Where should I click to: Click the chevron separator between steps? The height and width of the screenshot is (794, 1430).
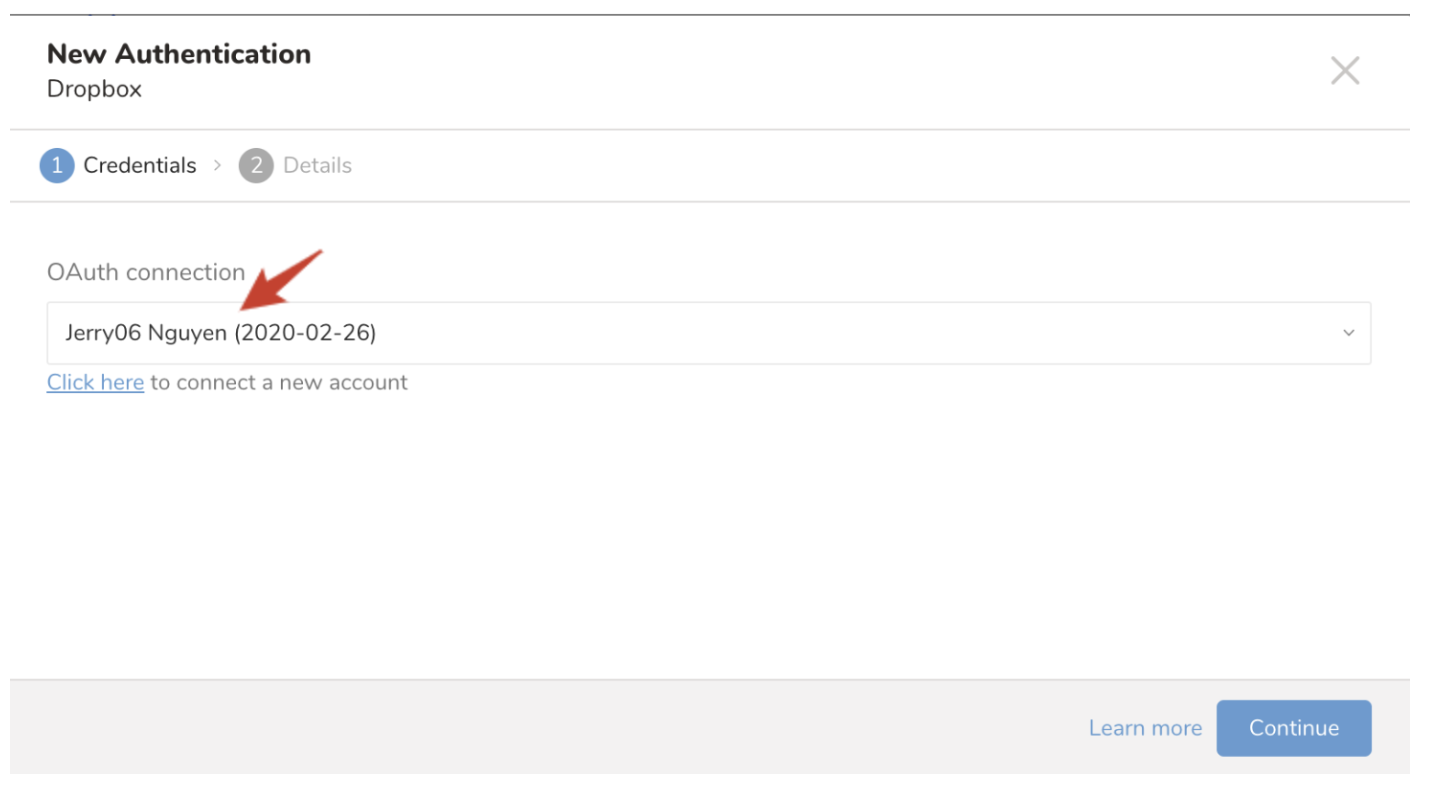[x=217, y=166]
